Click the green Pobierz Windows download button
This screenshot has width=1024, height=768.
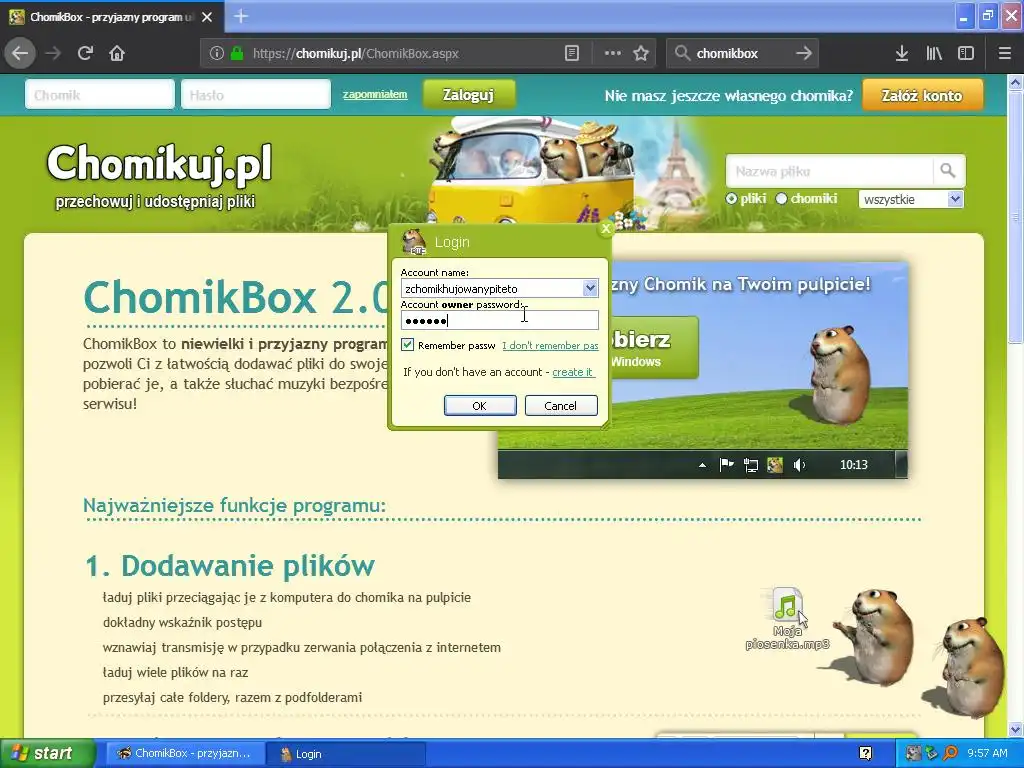point(653,347)
